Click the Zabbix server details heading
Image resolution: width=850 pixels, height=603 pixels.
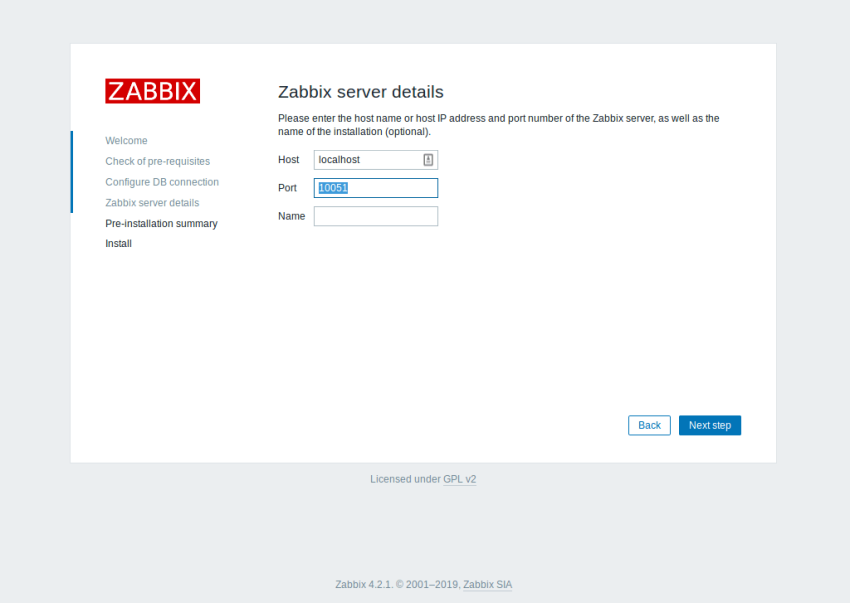(x=360, y=92)
